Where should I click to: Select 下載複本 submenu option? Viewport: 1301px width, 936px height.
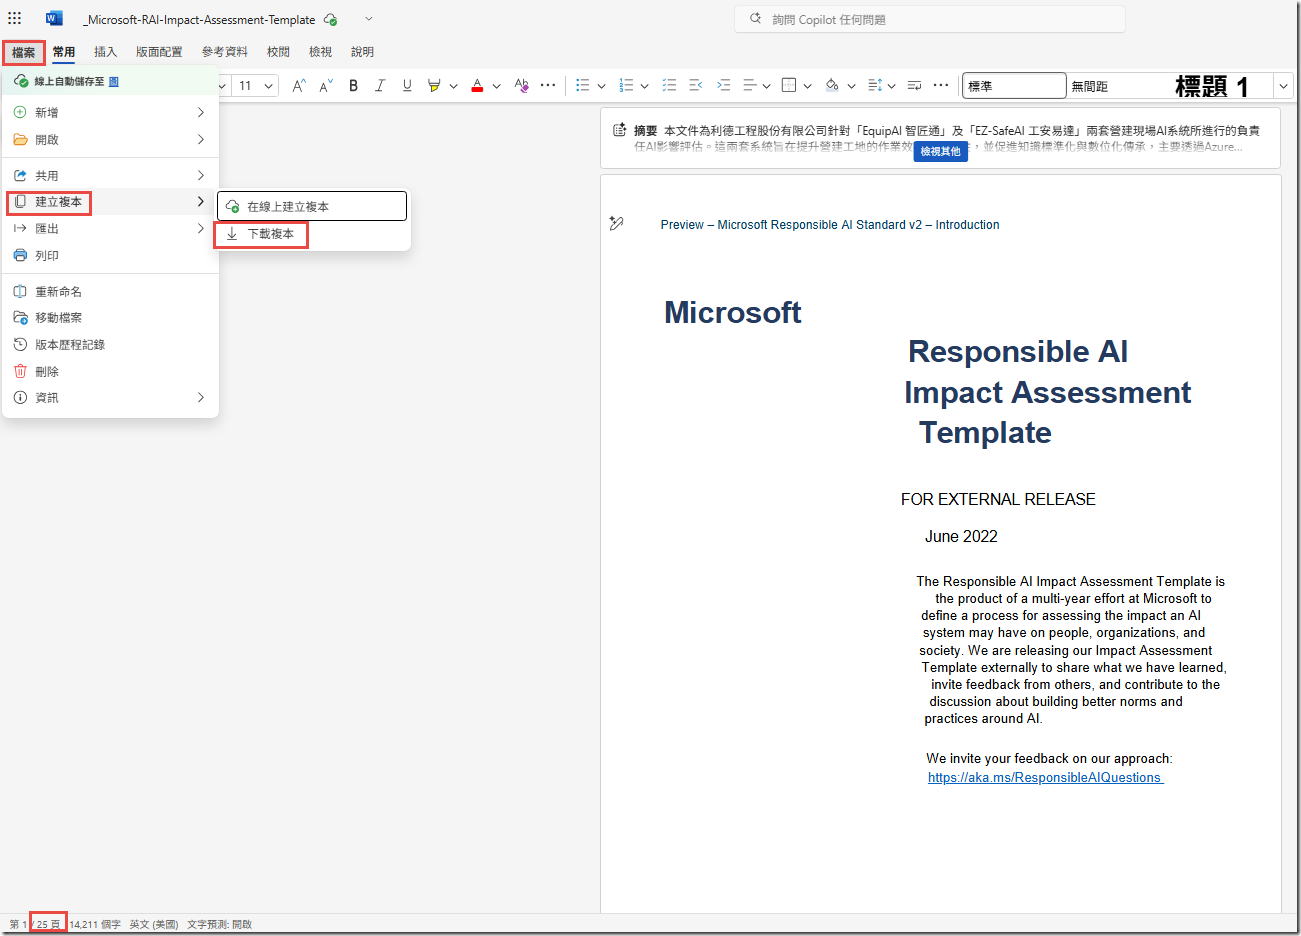point(312,233)
